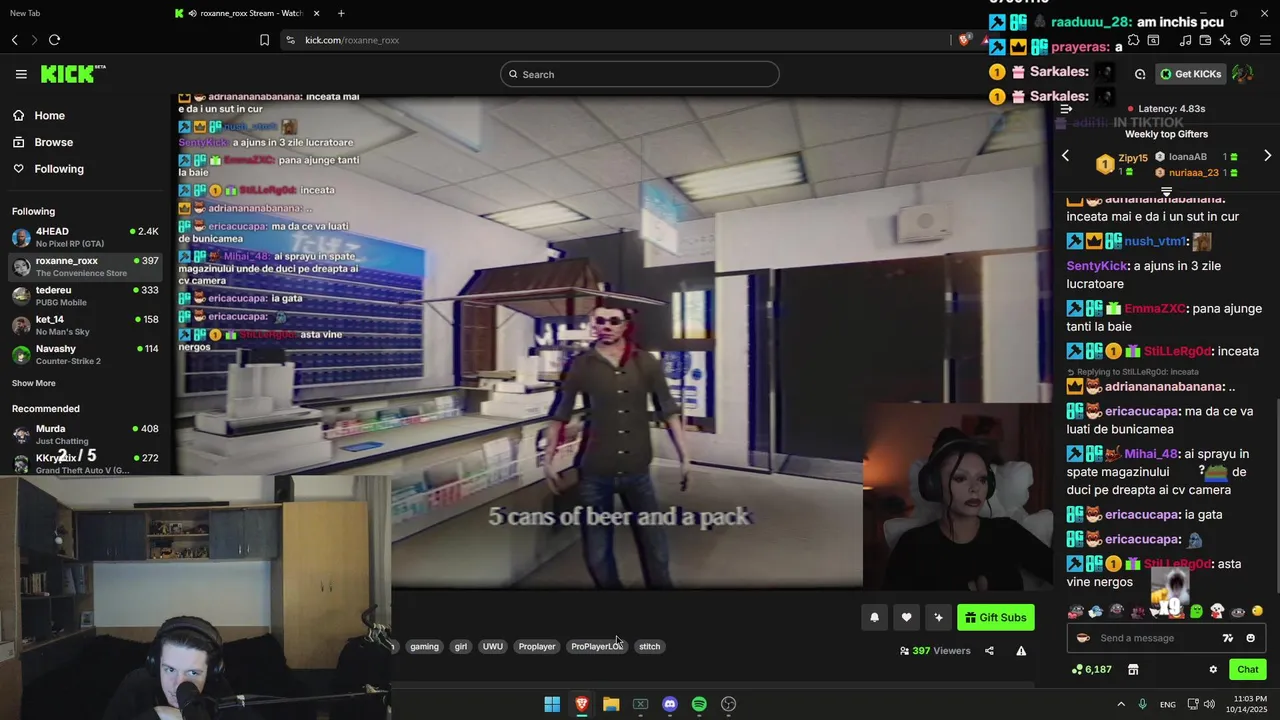This screenshot has width=1280, height=720.
Task: Toggle chat translate icon
Action: tap(1228, 638)
